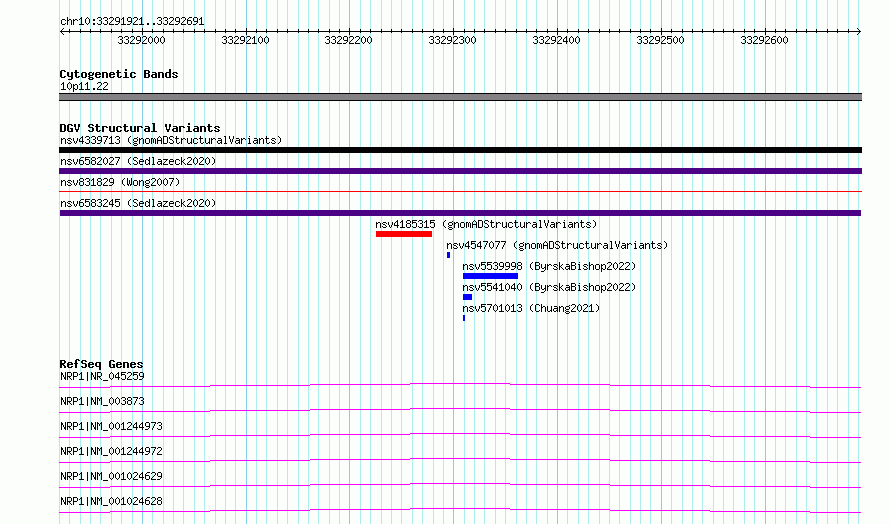
Task: Click the black nsv4339713 variant bar
Action: [x=460, y=150]
